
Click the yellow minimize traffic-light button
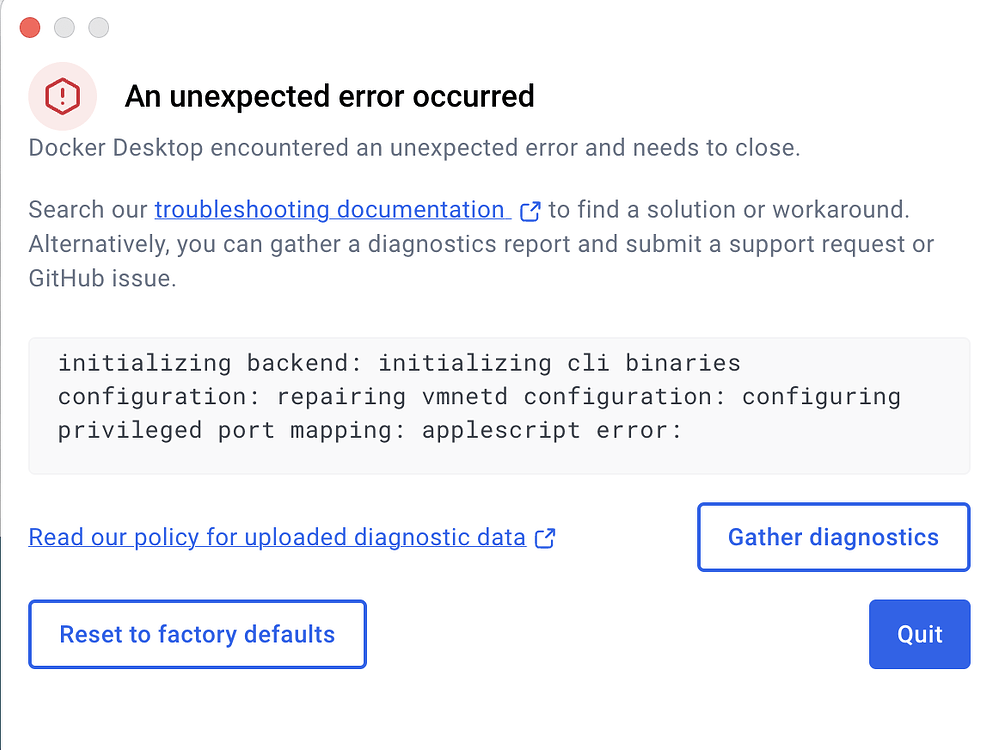click(x=63, y=27)
